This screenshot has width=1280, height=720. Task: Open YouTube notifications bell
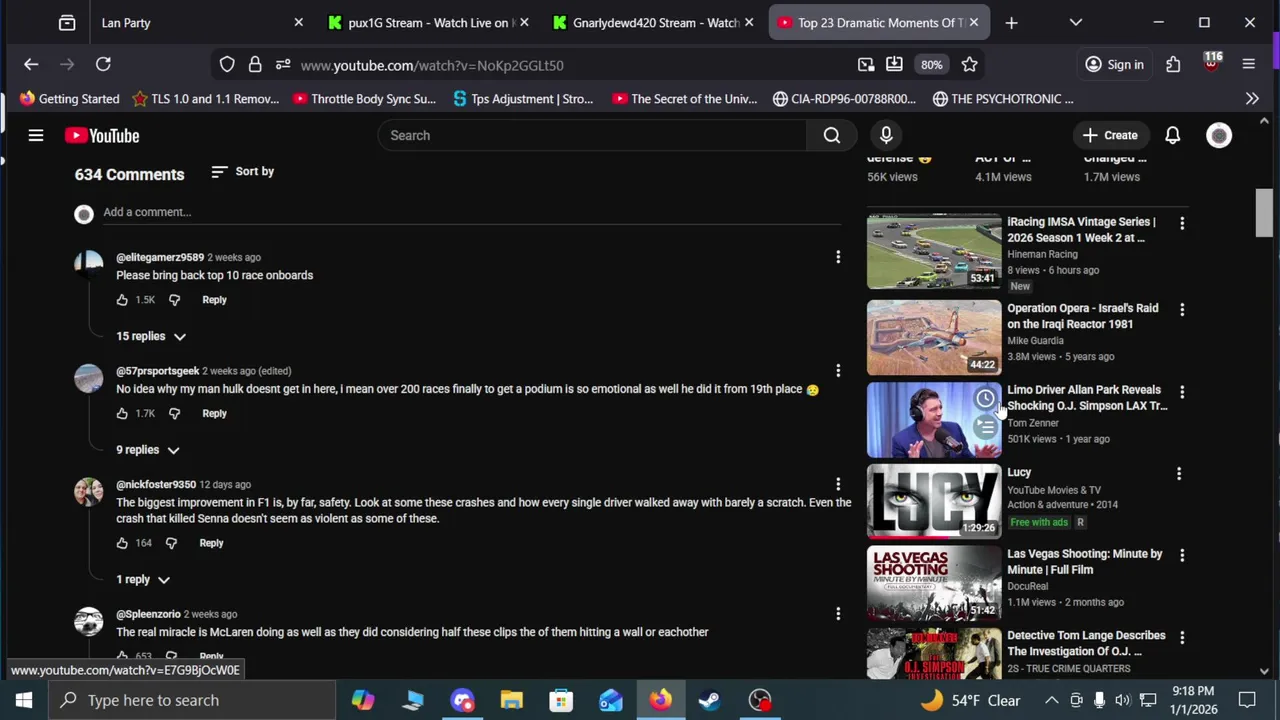[x=1172, y=135]
